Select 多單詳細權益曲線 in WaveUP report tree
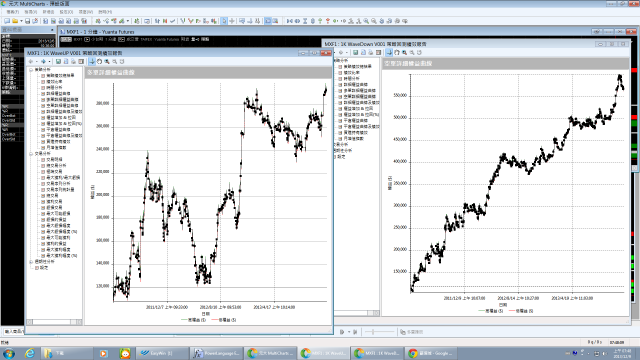The image size is (640, 360). coord(62,99)
